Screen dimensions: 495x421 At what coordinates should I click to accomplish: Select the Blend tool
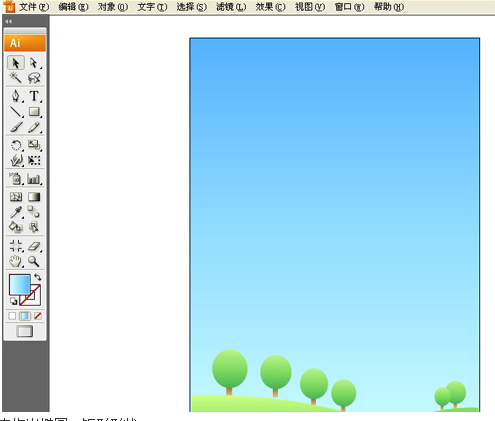tap(34, 212)
